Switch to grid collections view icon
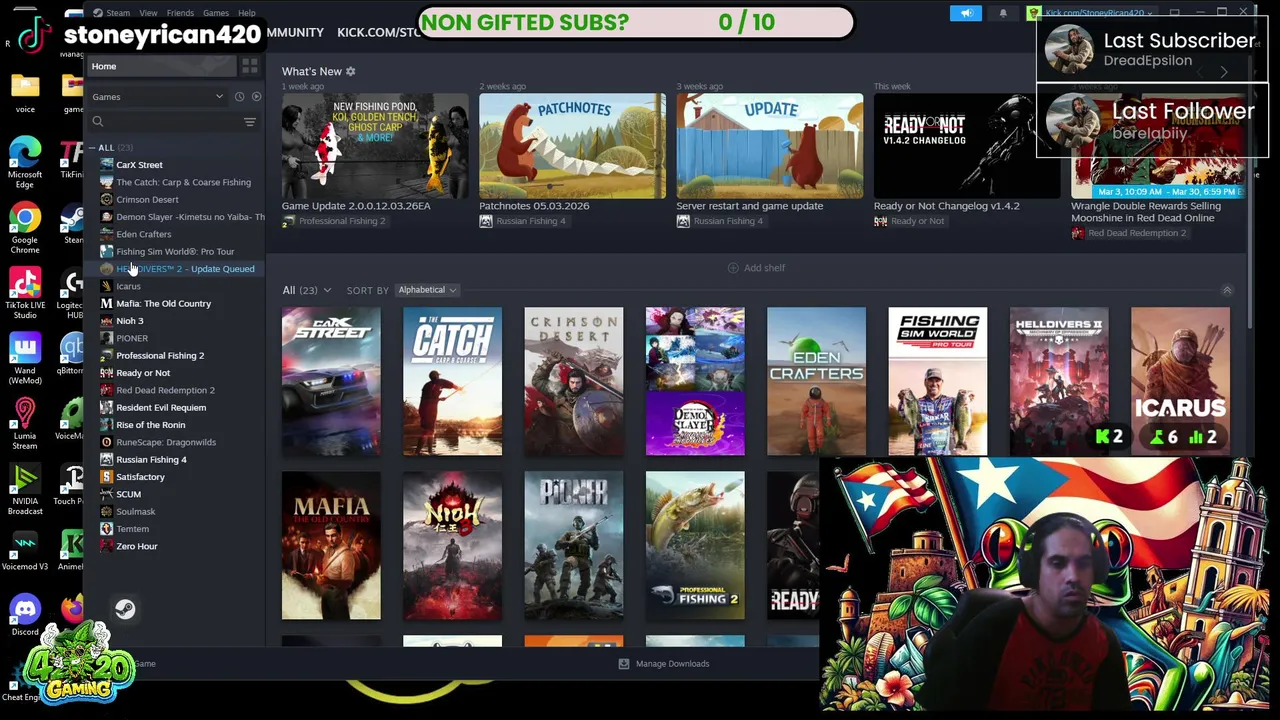The image size is (1280, 720). (249, 66)
